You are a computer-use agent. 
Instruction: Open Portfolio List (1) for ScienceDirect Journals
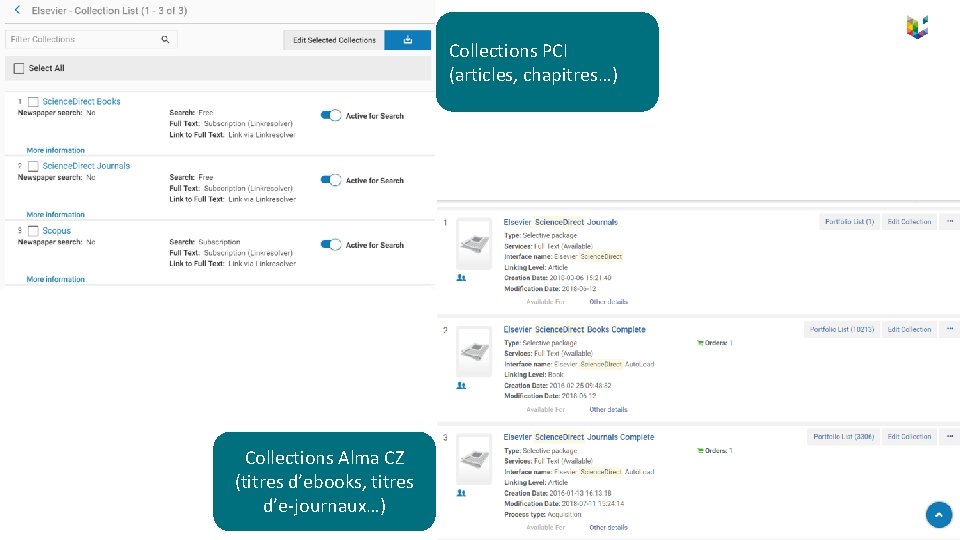click(x=849, y=222)
